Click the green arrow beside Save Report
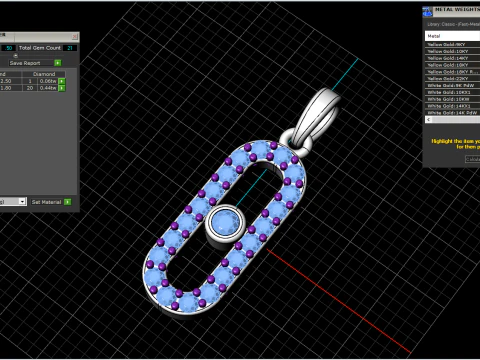This screenshot has width=480, height=360. coord(58,63)
